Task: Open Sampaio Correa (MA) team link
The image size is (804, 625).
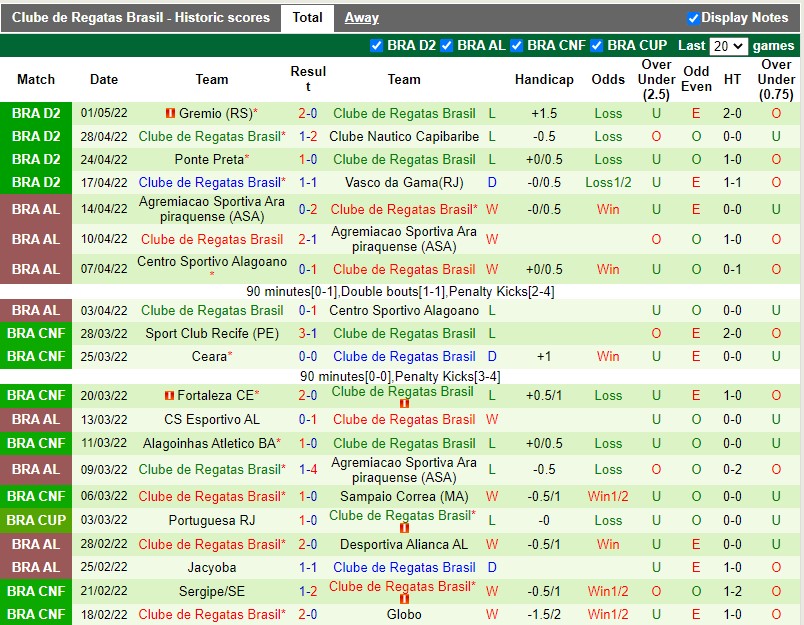Action: (404, 496)
